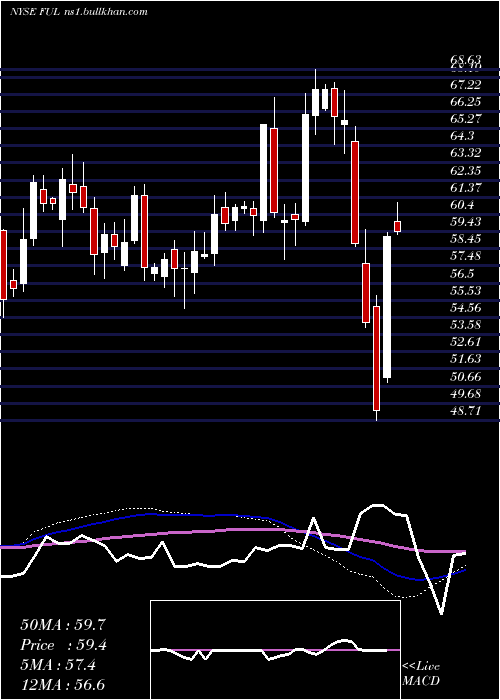
Task: Select the 55.53 price level
Action: coord(465,291)
